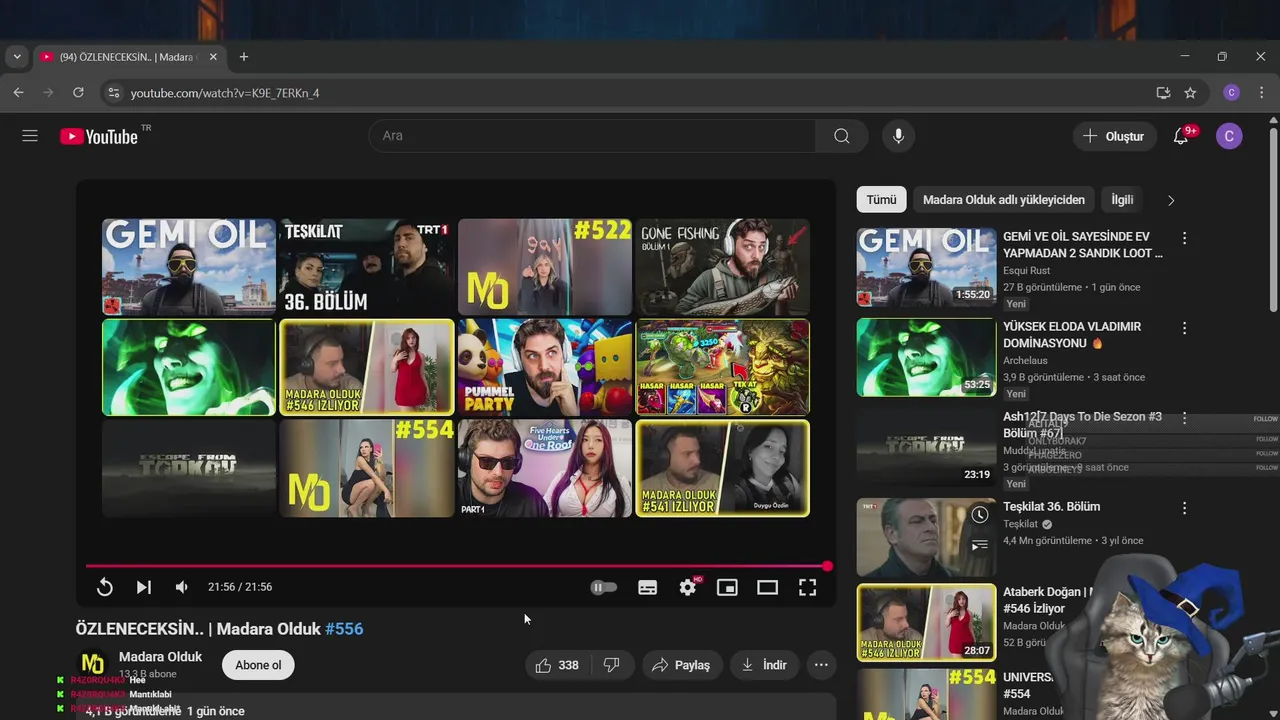Open the account avatar menu on YouTube
The image size is (1280, 720).
tap(1229, 136)
